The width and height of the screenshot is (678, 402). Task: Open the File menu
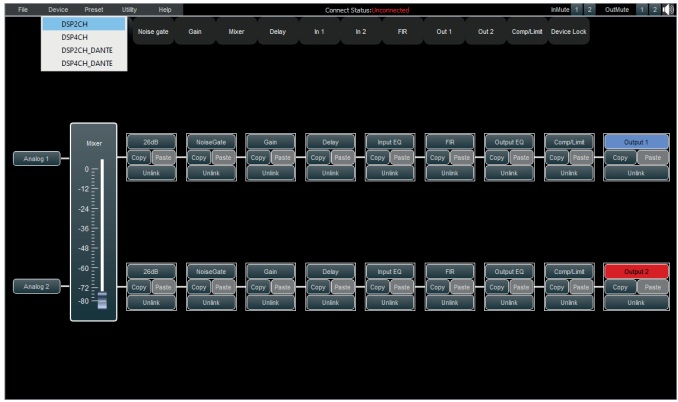pyautogui.click(x=23, y=9)
